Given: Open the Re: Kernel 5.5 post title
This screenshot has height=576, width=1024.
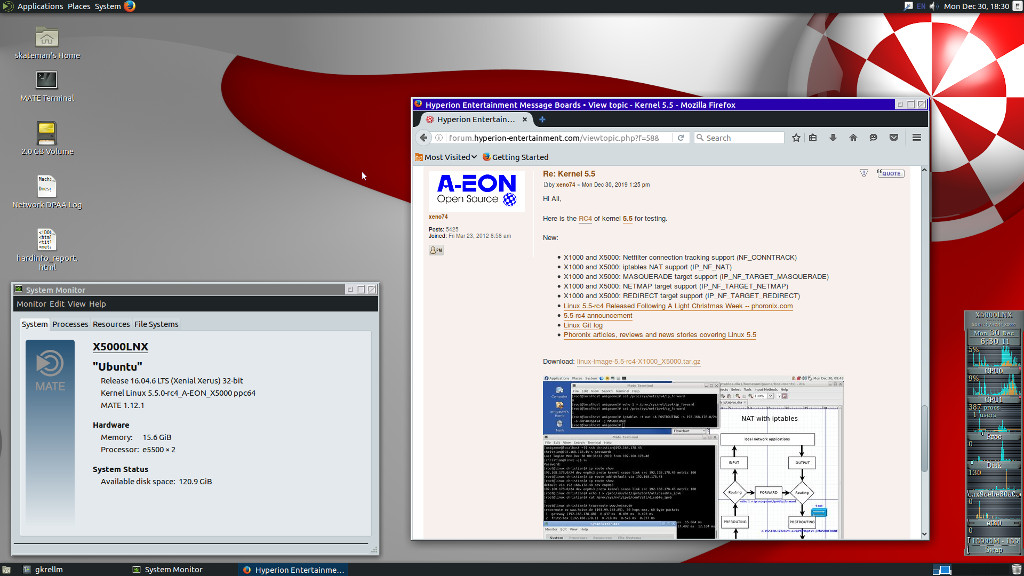Looking at the screenshot, I should (x=569, y=174).
